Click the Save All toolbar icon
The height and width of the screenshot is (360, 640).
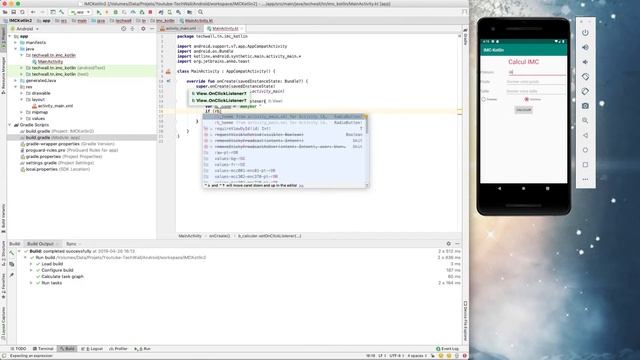pos(13,12)
